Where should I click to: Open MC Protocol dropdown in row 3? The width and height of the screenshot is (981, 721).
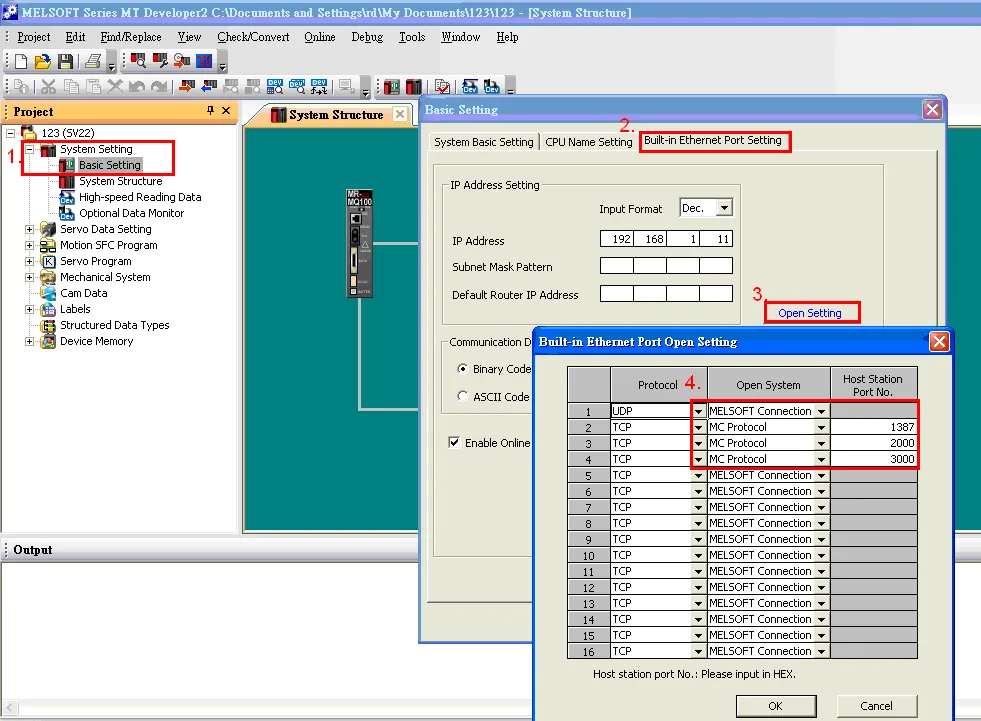point(821,443)
